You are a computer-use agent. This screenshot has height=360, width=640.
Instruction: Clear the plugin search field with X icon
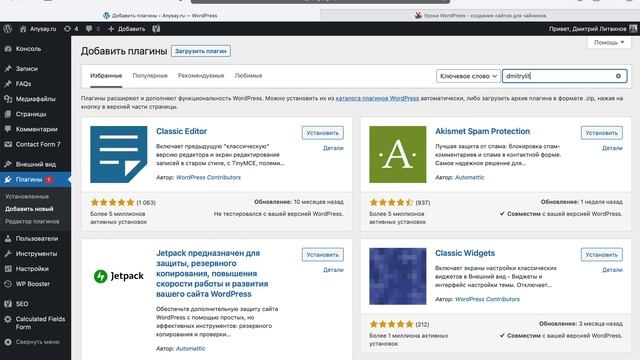(618, 76)
